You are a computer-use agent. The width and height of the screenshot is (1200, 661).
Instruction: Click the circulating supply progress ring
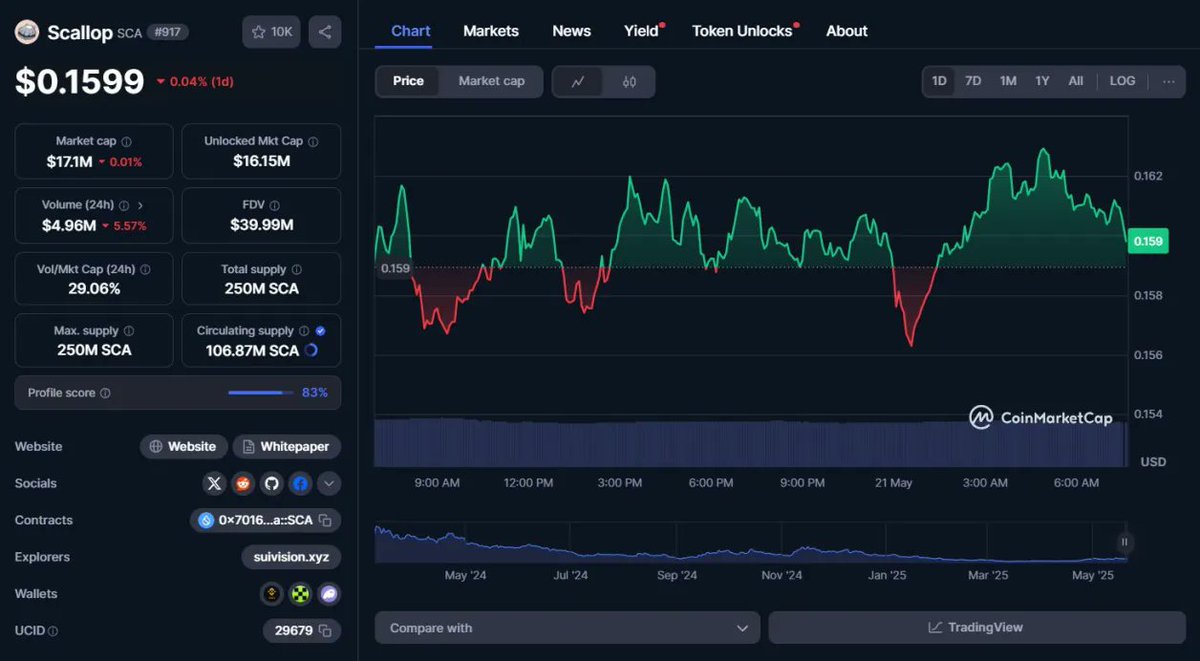click(x=311, y=350)
